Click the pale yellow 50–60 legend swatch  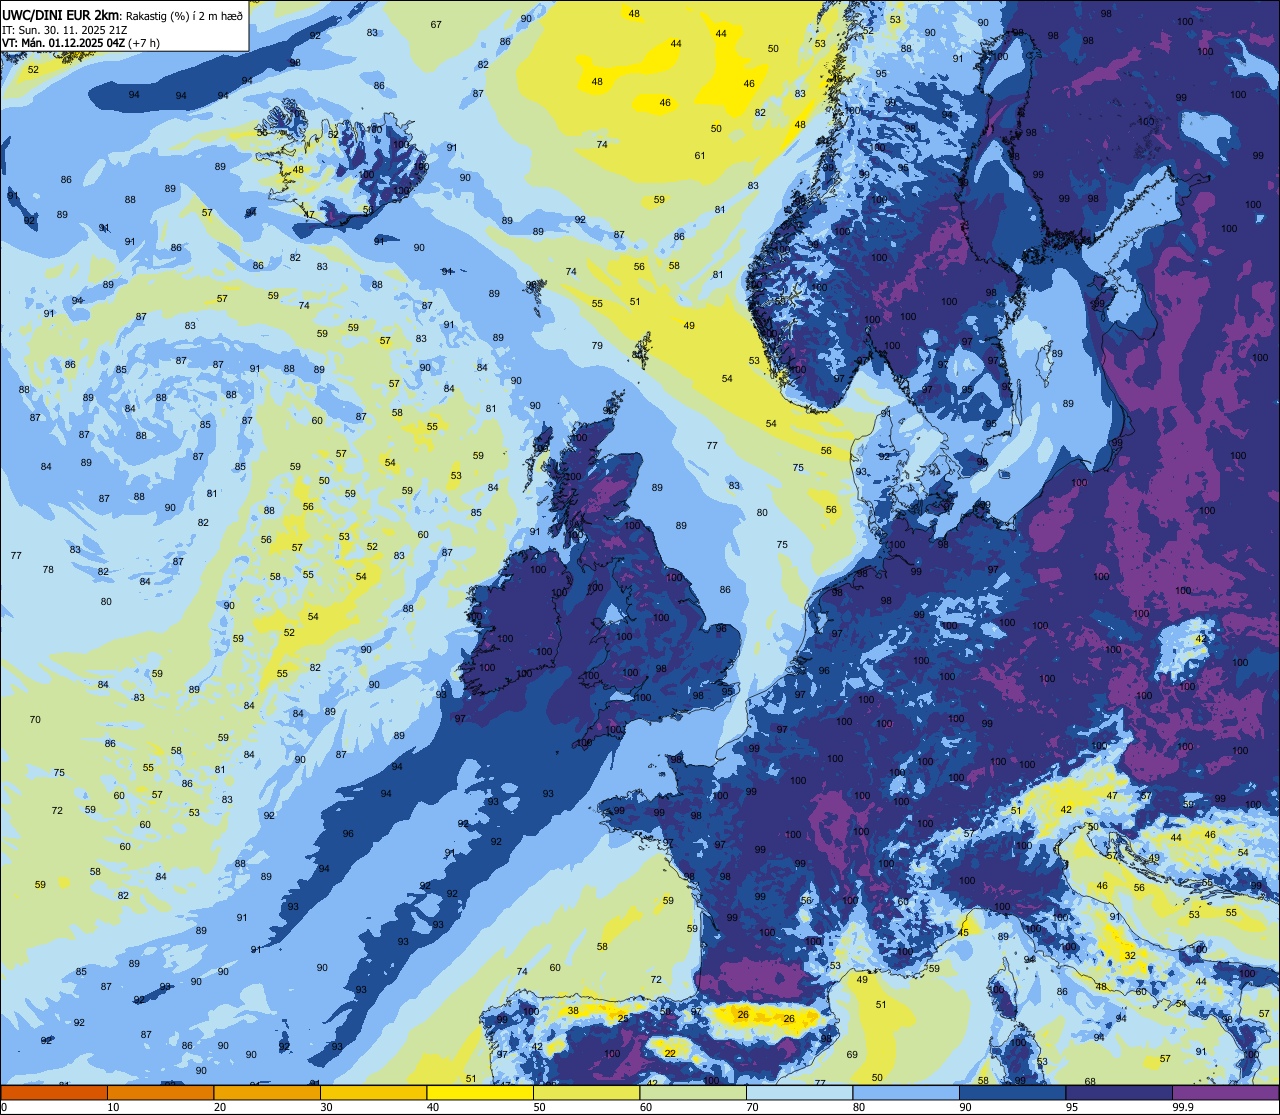click(587, 1092)
